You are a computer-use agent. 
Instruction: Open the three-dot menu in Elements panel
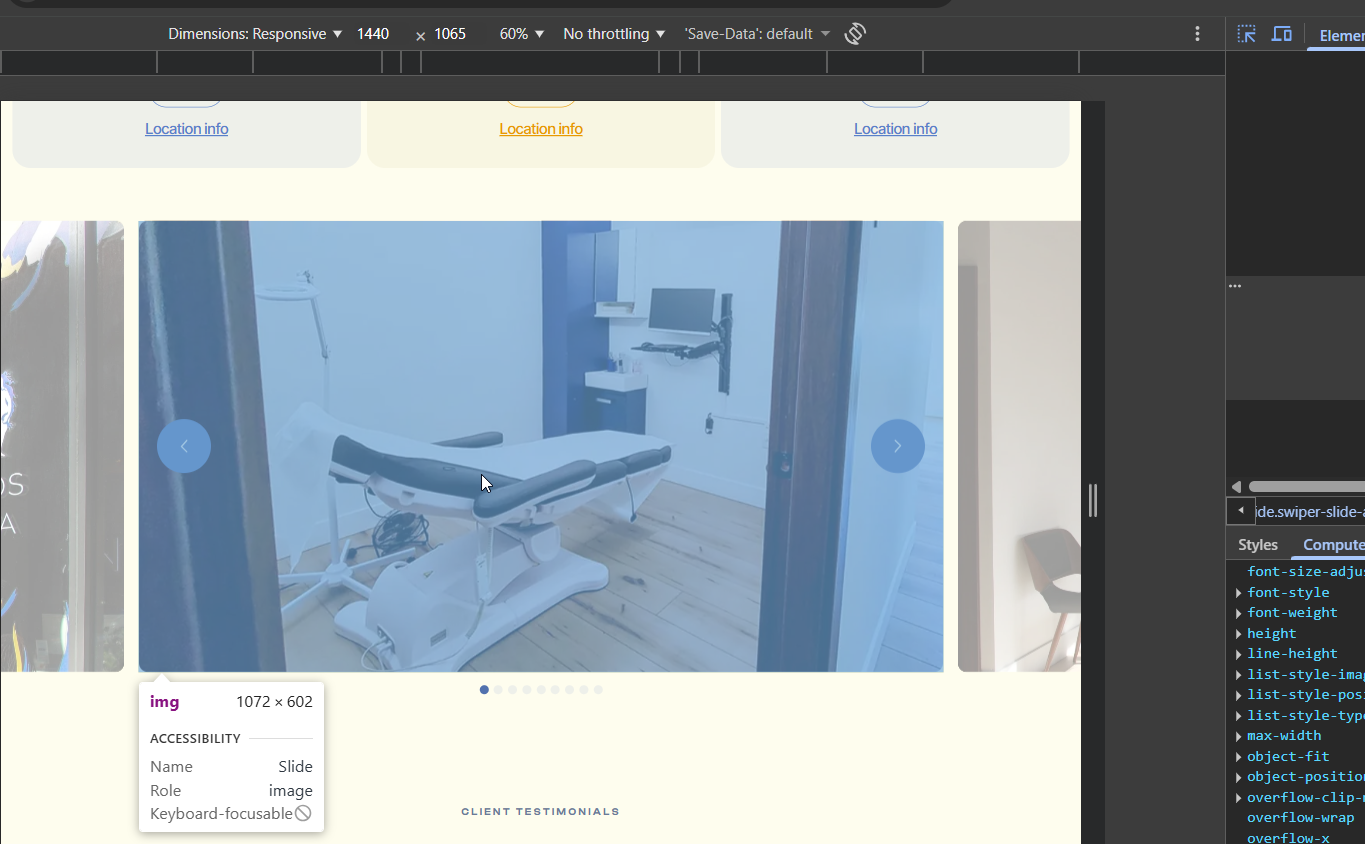point(1235,286)
